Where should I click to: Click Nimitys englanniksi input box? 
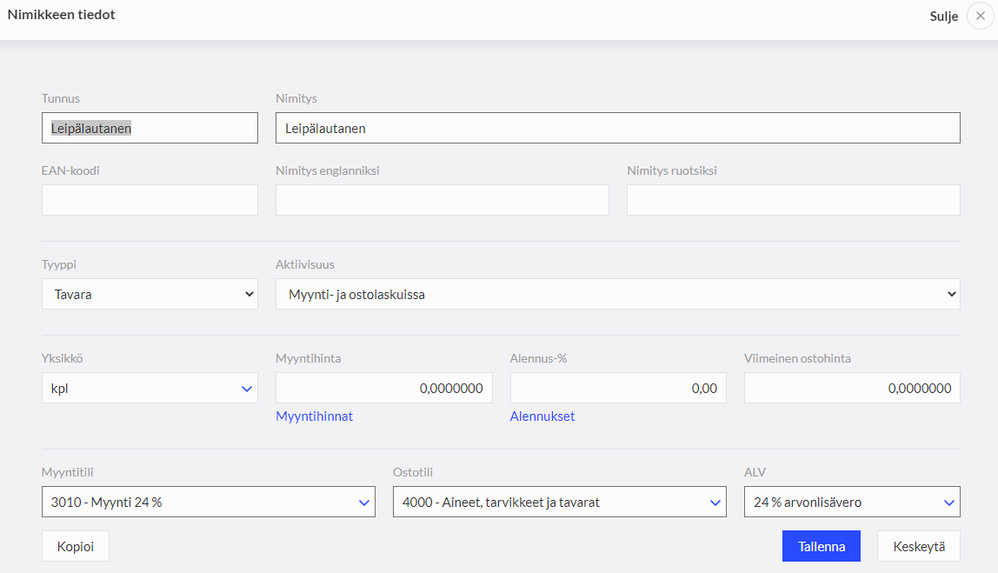(442, 200)
